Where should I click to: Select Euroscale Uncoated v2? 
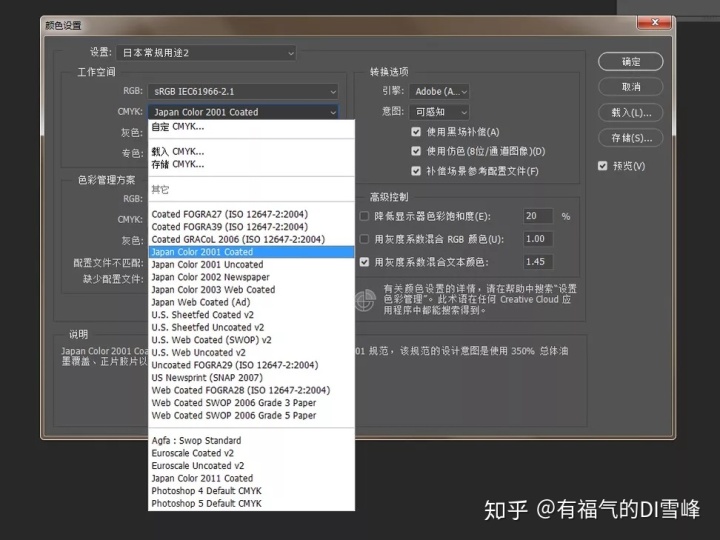[x=251, y=466]
